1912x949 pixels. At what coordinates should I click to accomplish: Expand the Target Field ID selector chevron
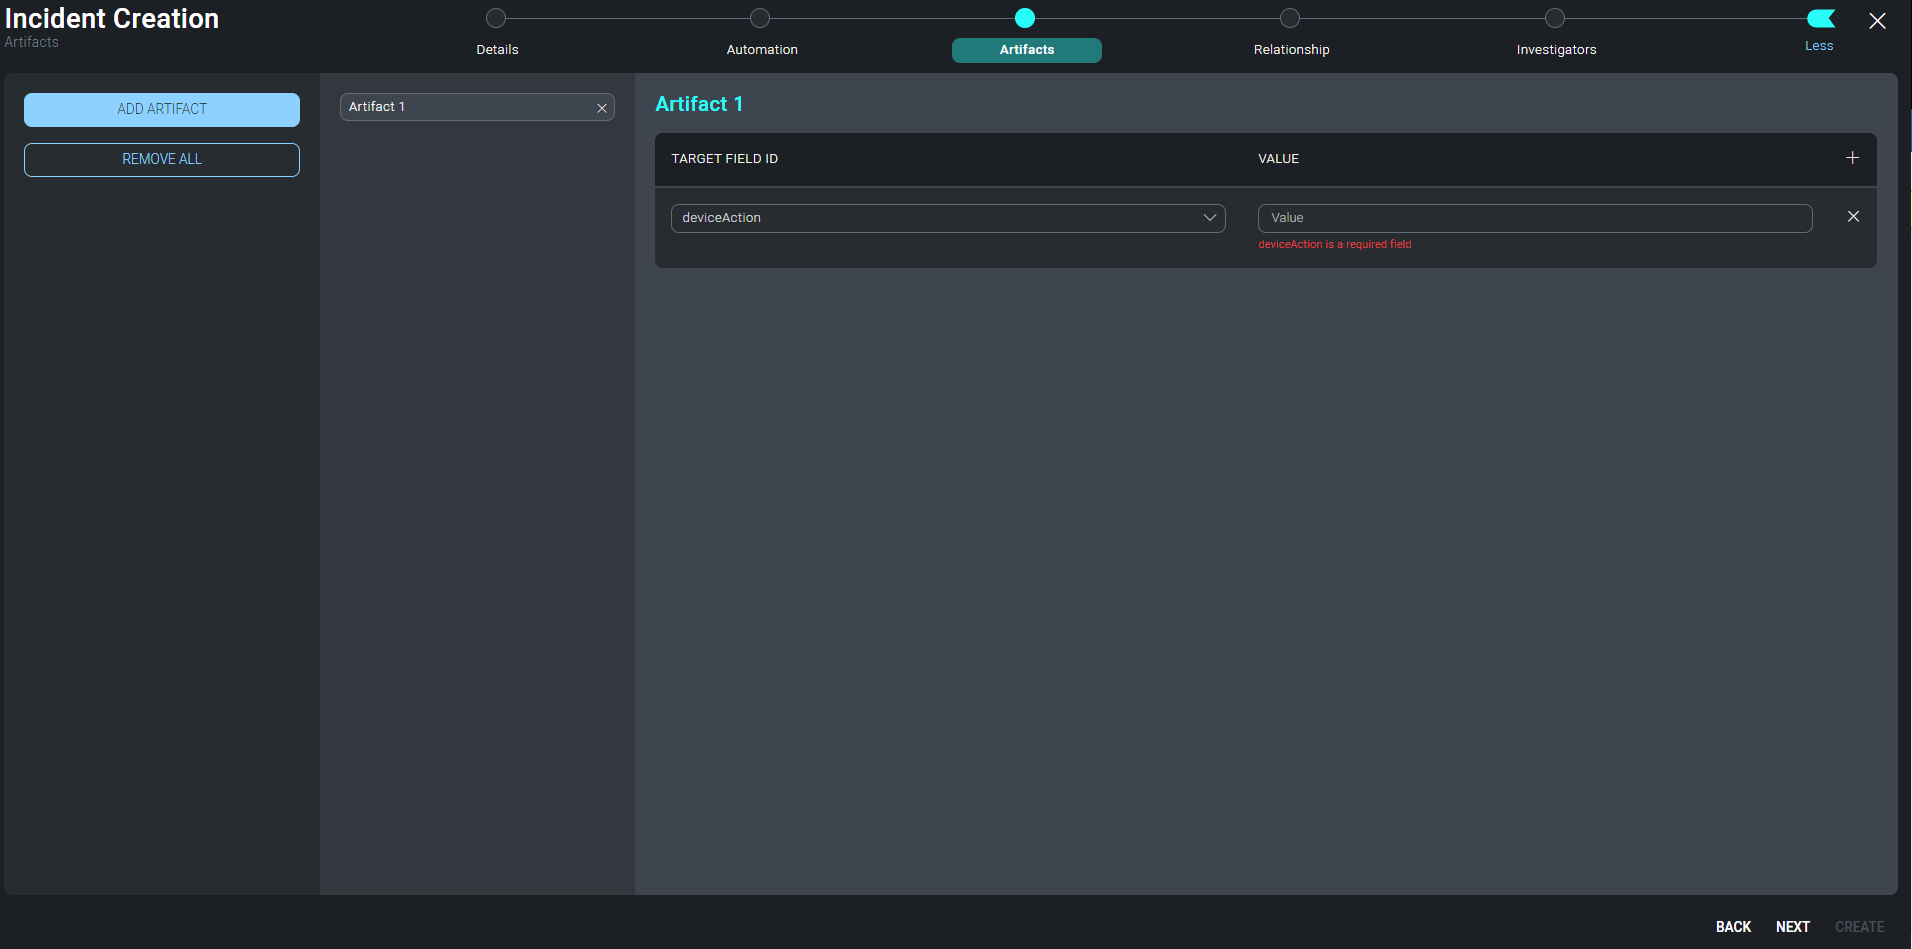pyautogui.click(x=1208, y=218)
